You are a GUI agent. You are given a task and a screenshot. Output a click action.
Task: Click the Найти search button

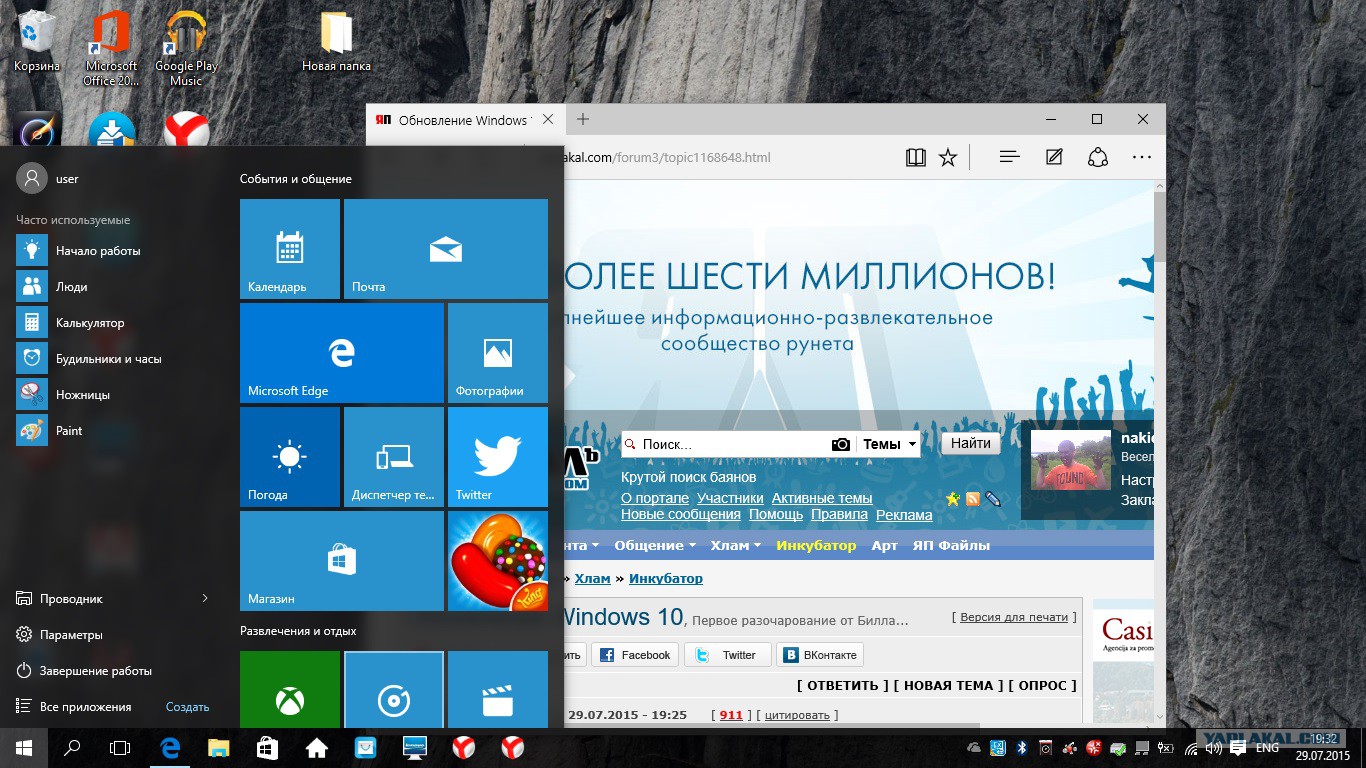(970, 443)
